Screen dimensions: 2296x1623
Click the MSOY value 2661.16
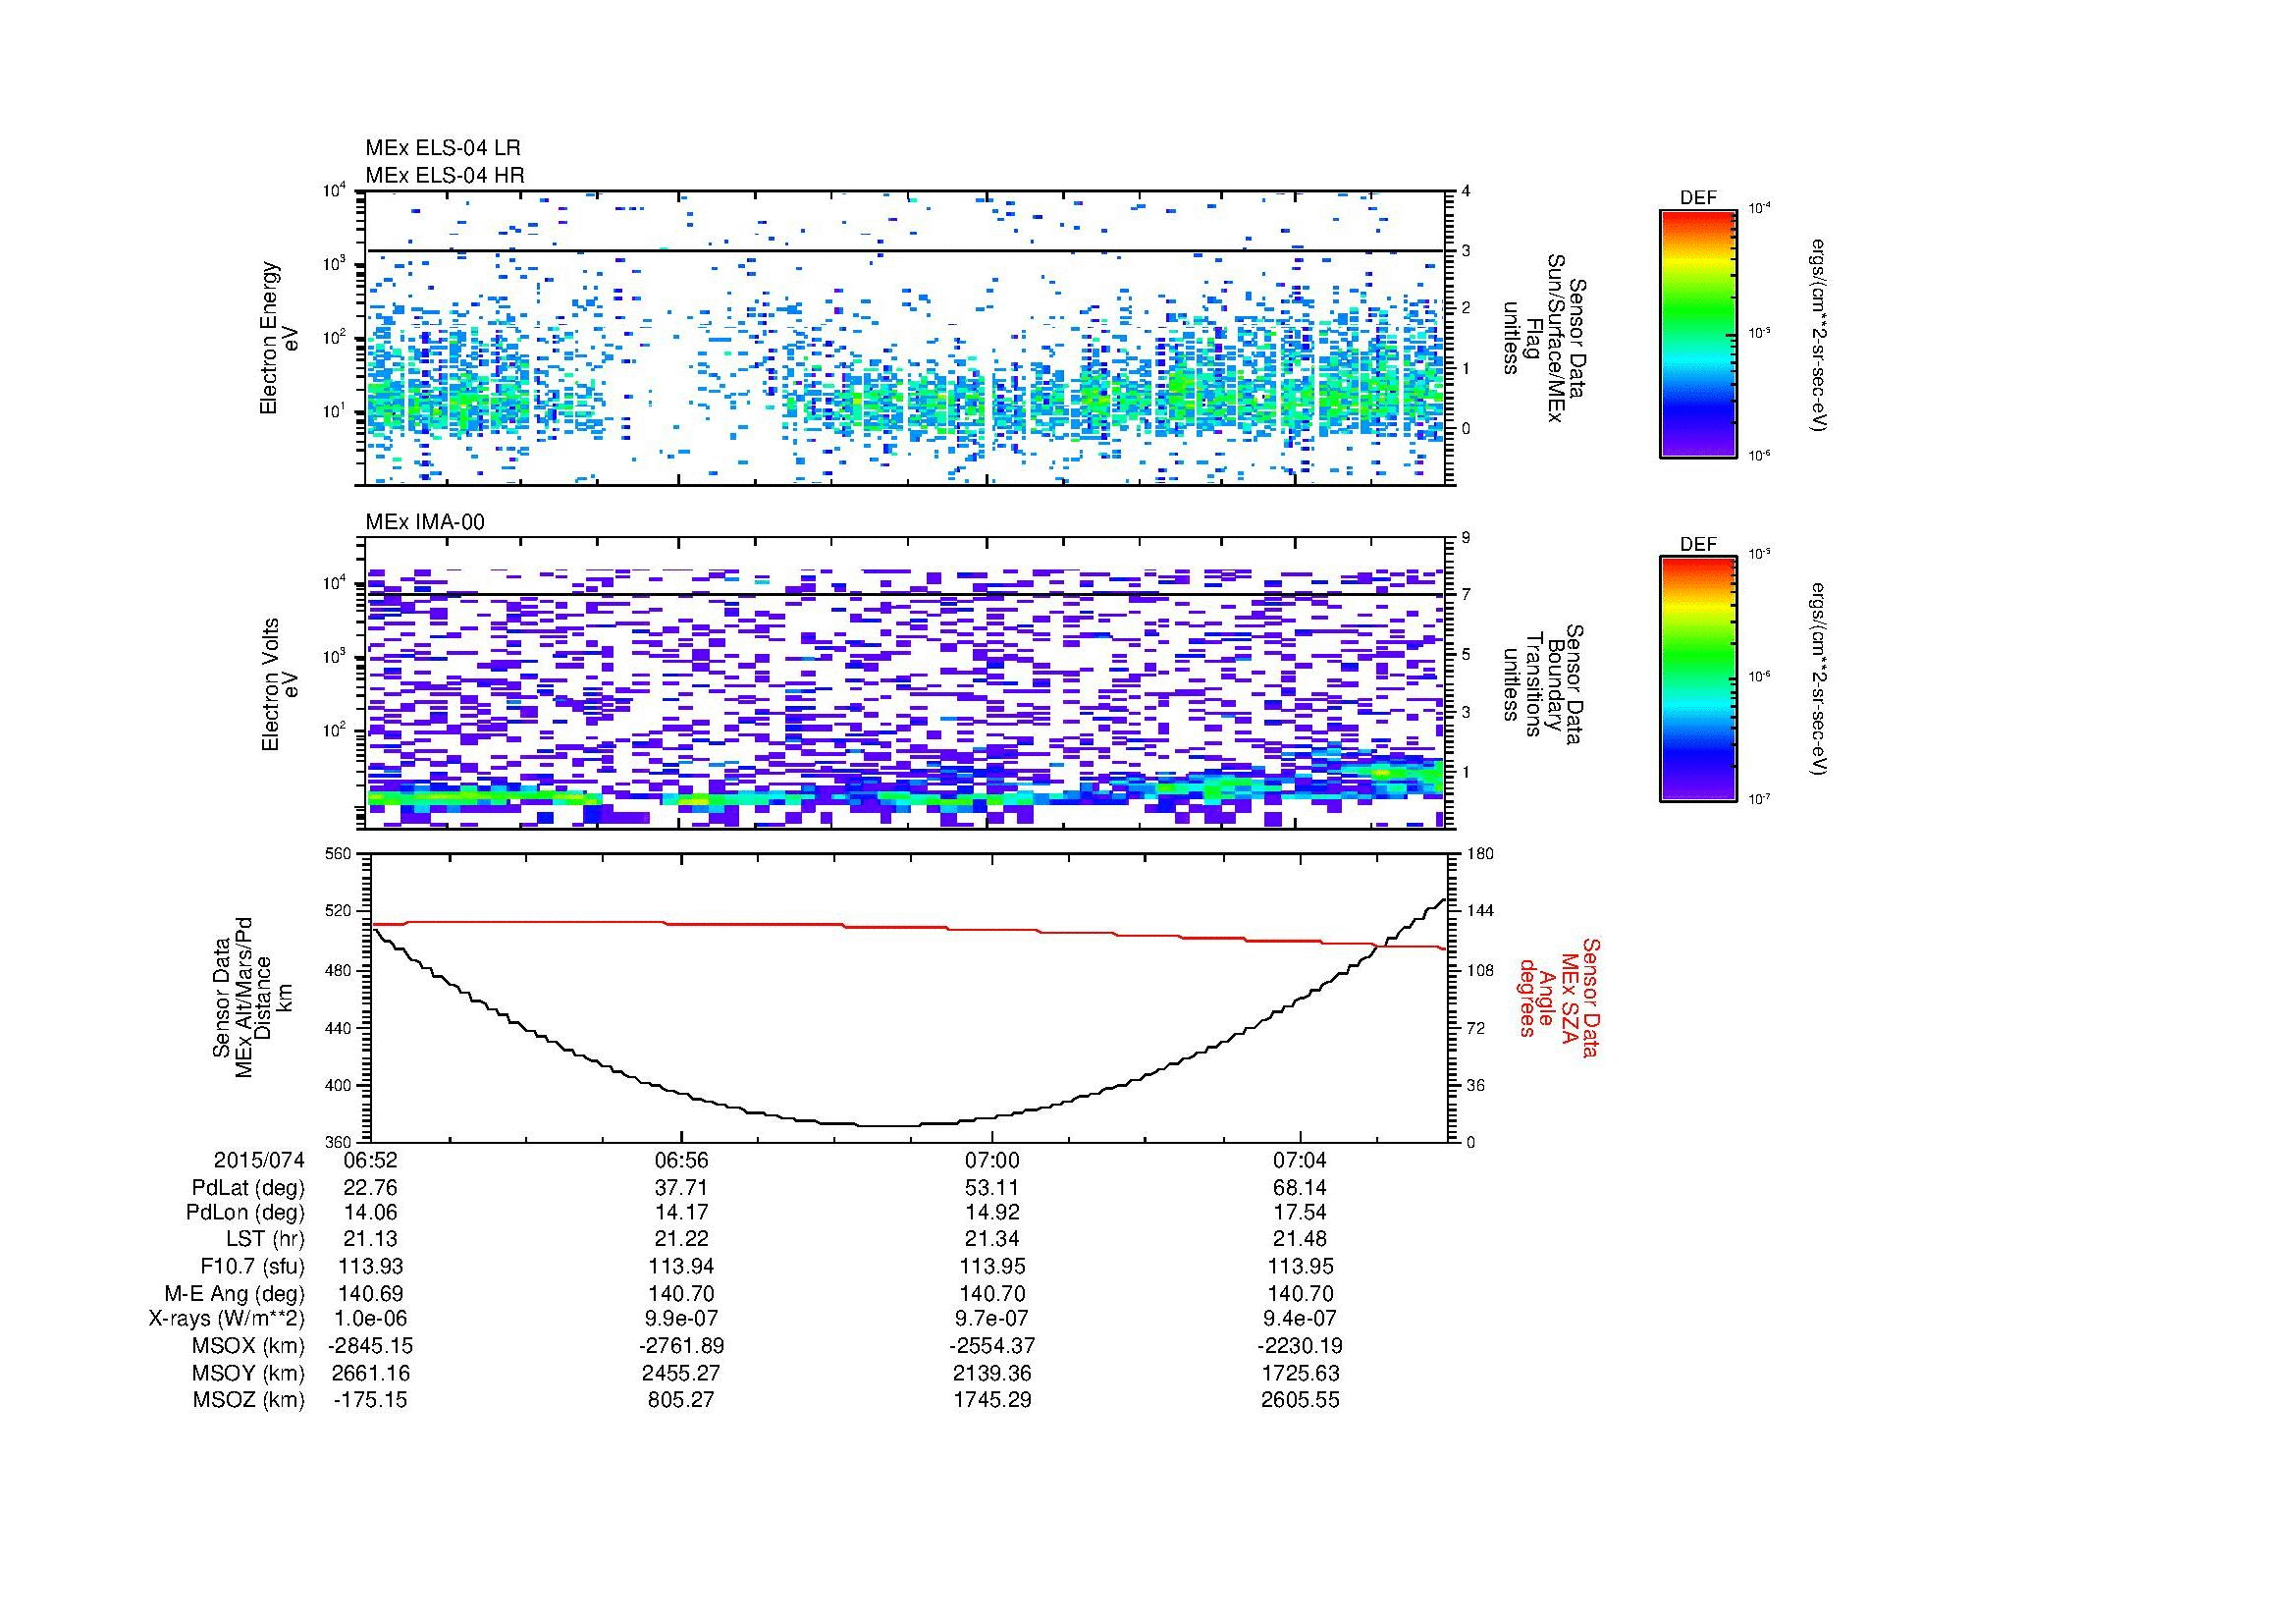[x=371, y=1373]
